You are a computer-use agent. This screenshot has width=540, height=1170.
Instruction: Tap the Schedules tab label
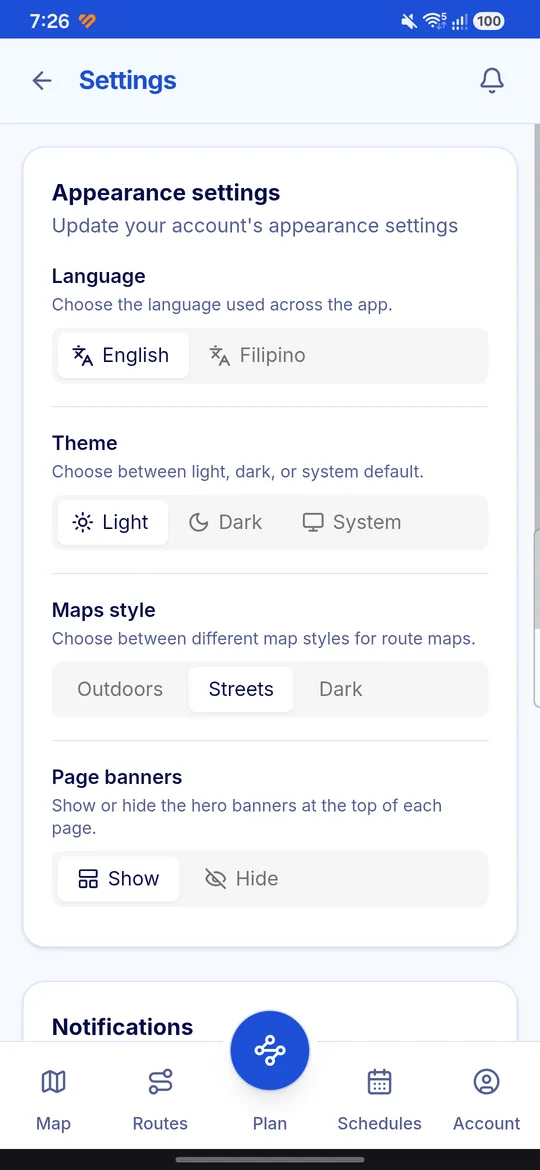point(380,1123)
